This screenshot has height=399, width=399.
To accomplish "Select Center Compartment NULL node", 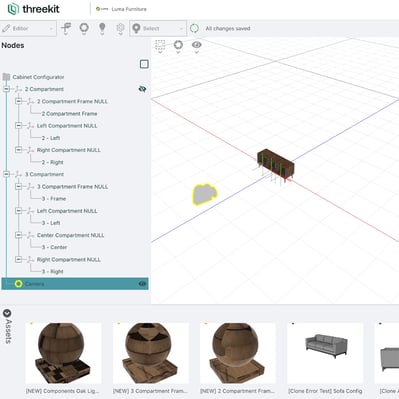I will [x=70, y=235].
